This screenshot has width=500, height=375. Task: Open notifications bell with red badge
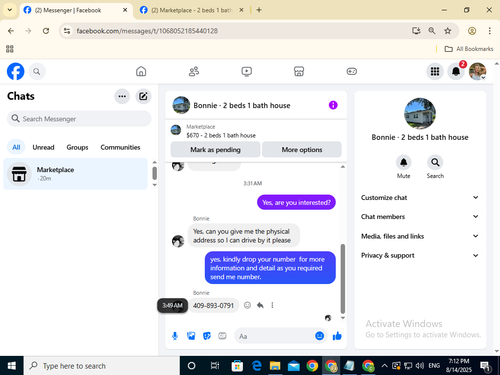[456, 71]
